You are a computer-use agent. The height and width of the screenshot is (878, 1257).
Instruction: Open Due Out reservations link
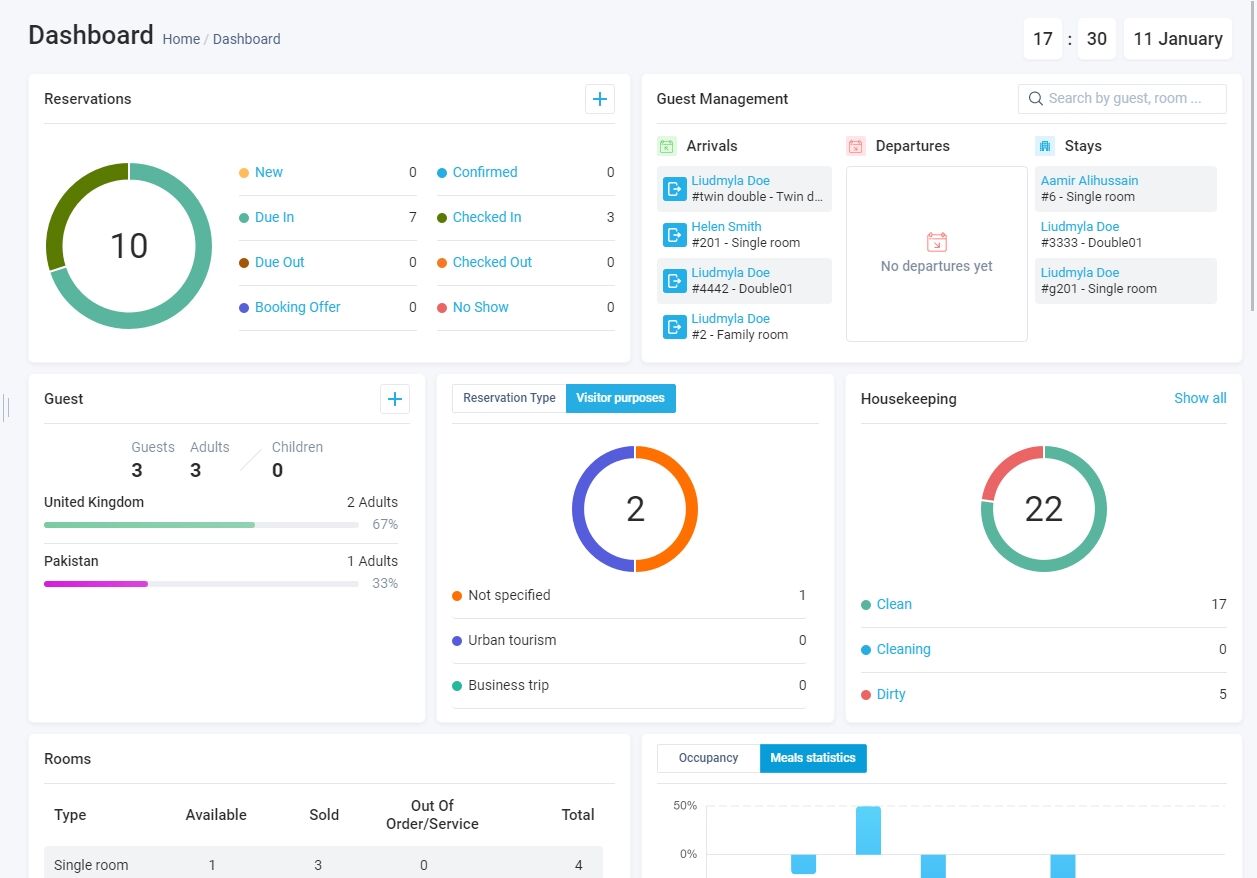tap(279, 262)
